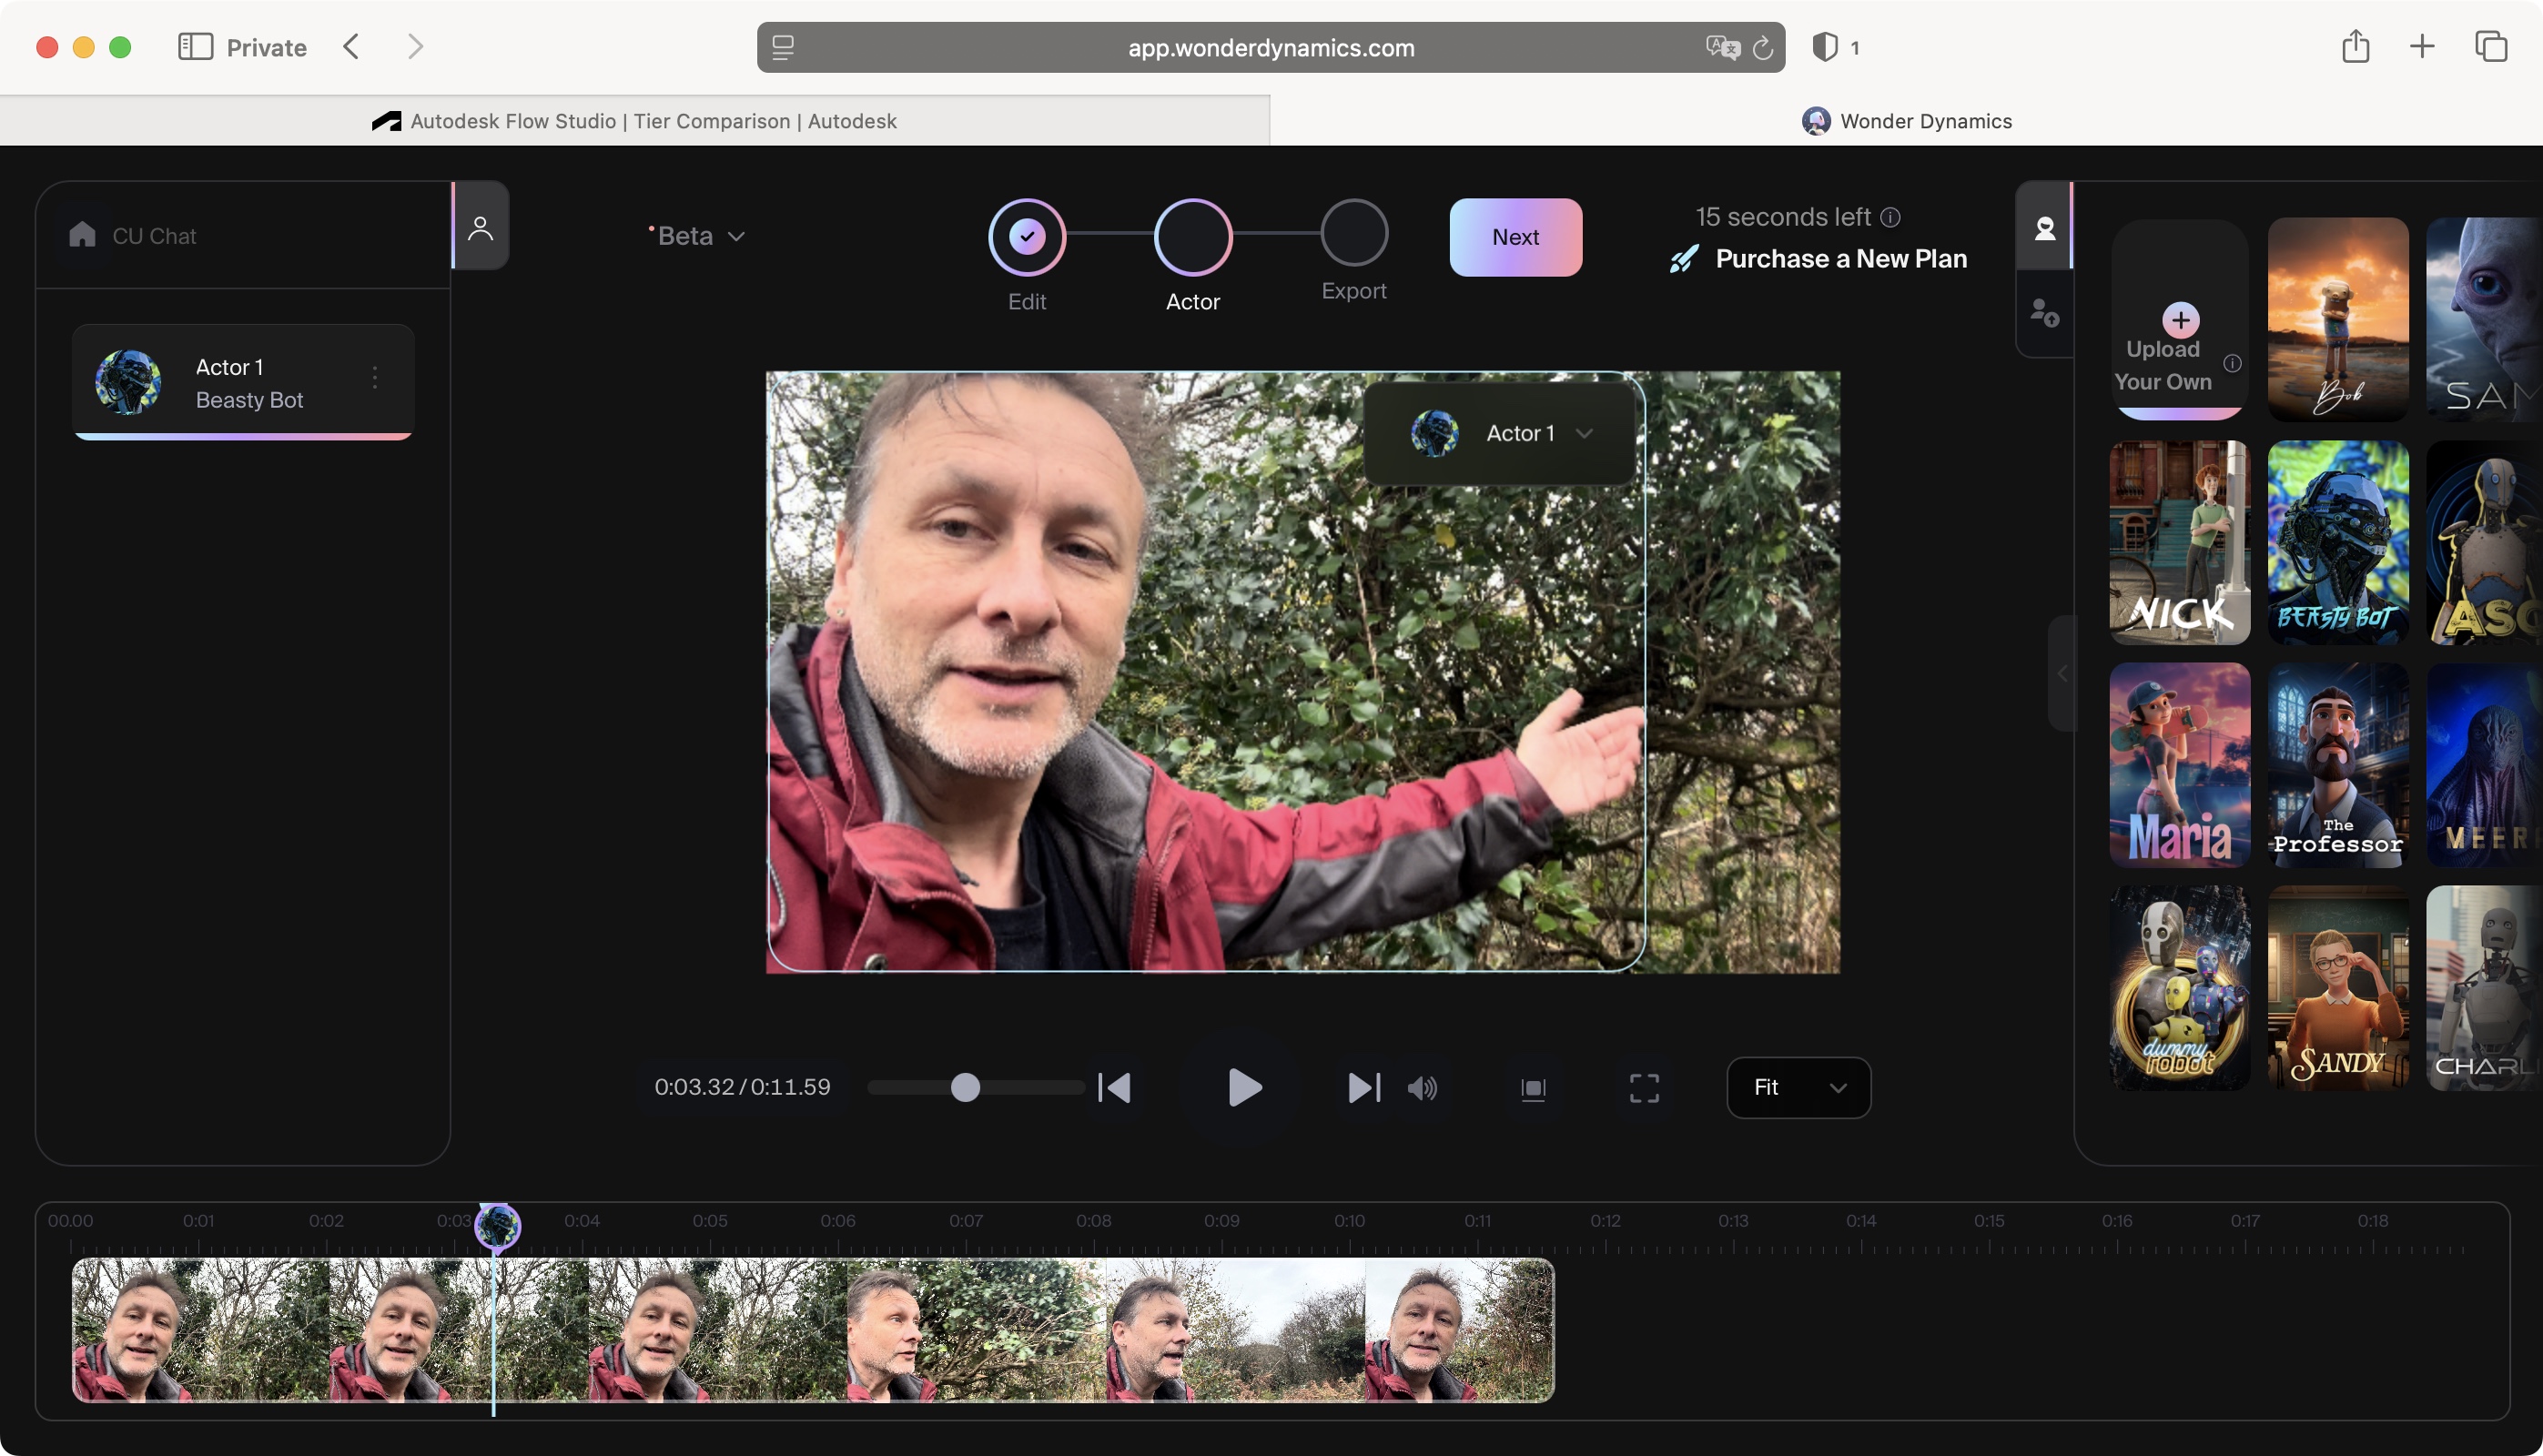The height and width of the screenshot is (1456, 2543).
Task: Click the playback position slider knob
Action: tap(964, 1087)
